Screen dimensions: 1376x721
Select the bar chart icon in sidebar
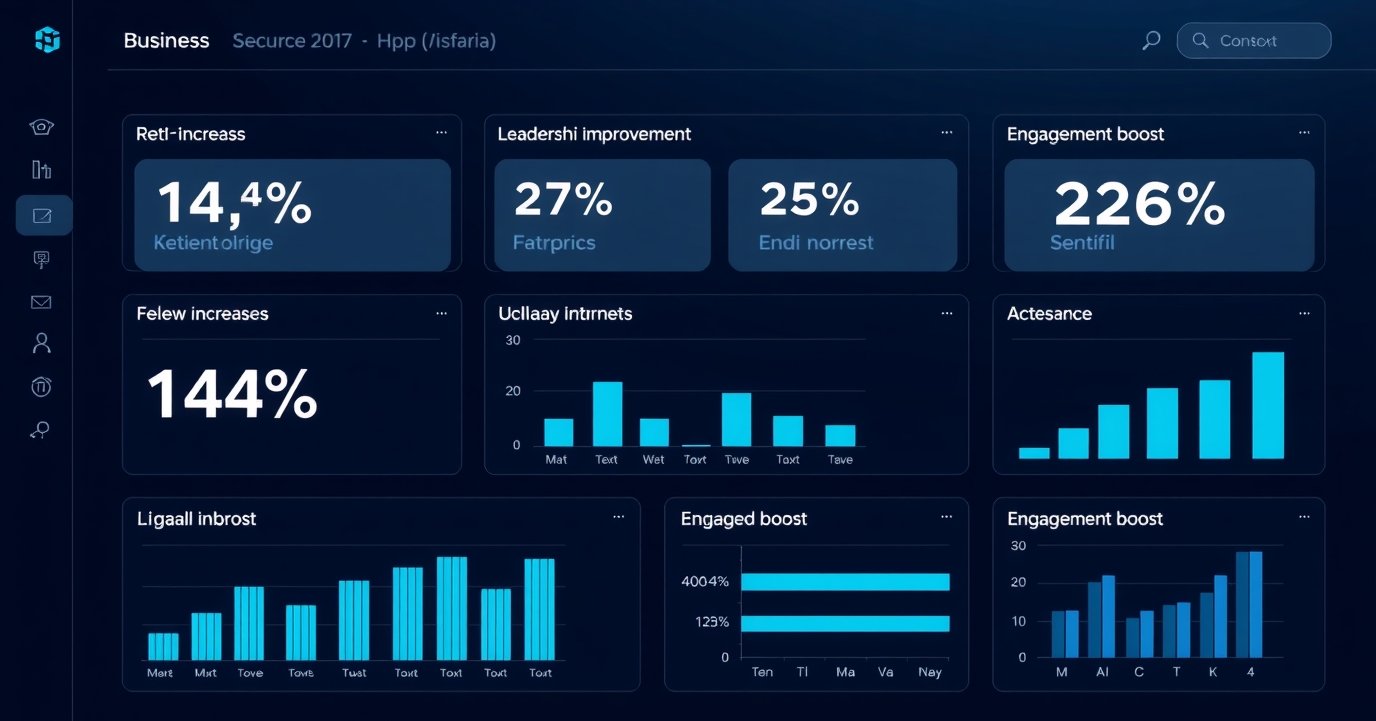42,170
